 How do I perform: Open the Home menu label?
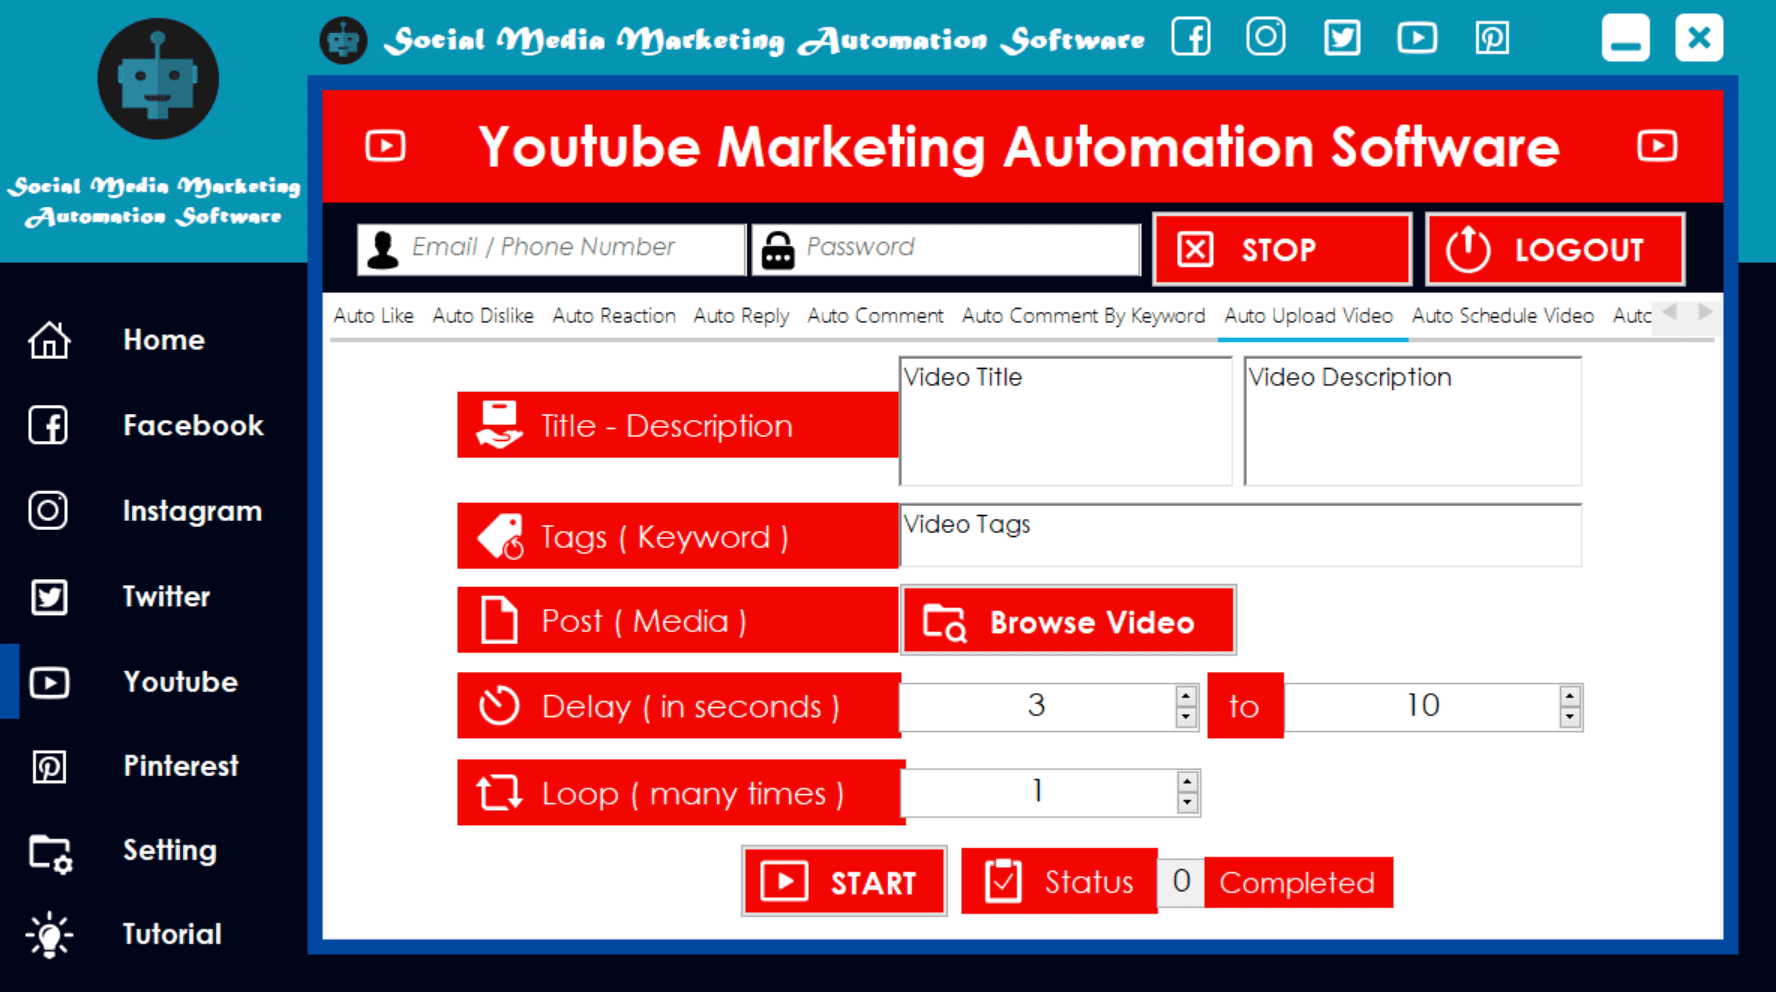coord(164,340)
